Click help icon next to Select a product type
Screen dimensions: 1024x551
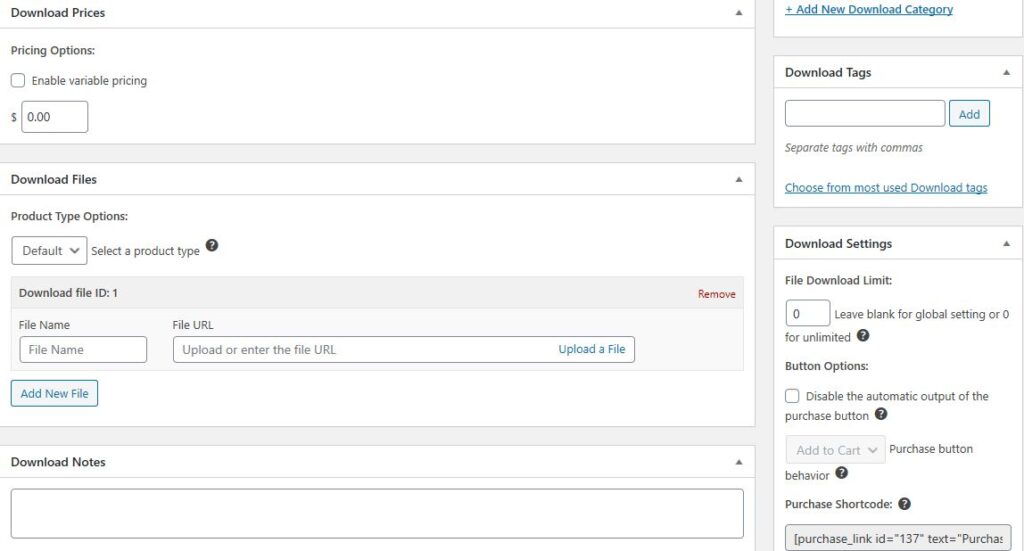pos(212,245)
